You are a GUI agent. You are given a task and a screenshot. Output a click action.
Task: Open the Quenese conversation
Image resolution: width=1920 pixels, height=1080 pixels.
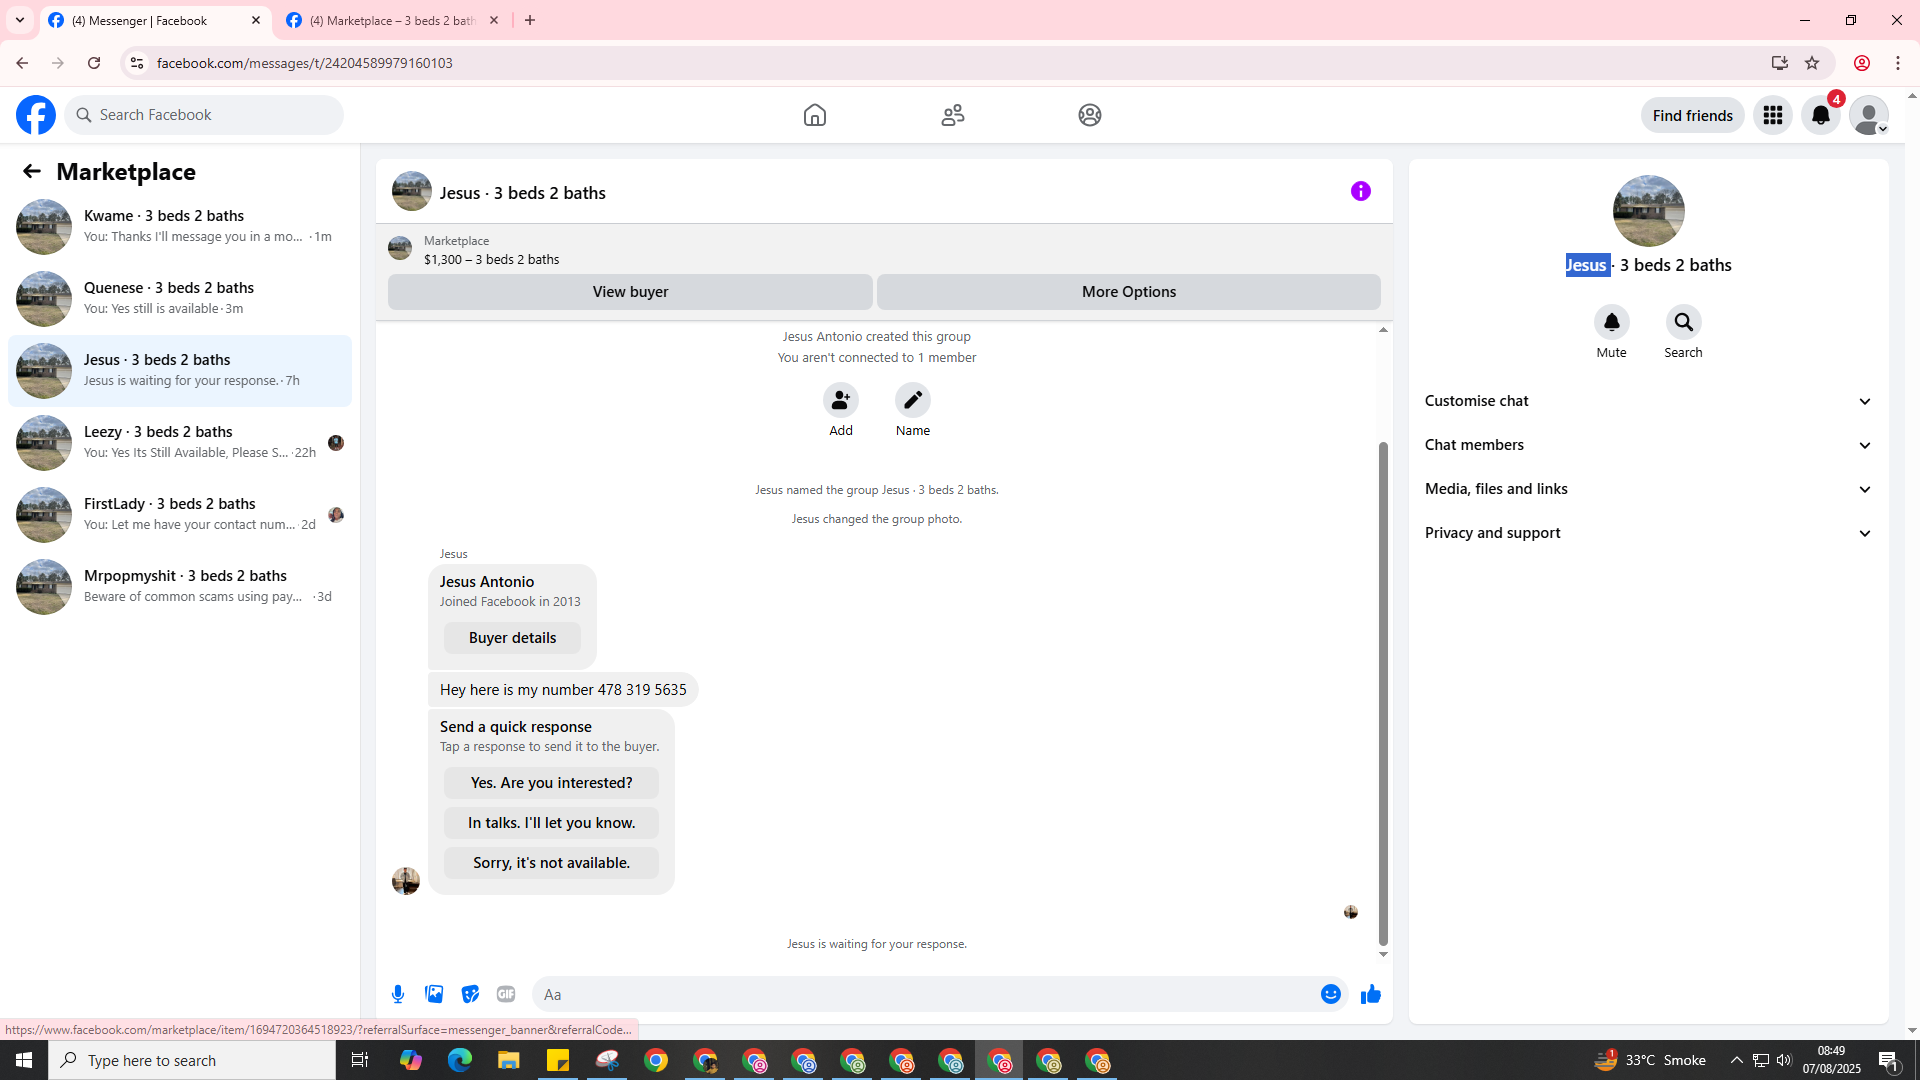pos(180,299)
